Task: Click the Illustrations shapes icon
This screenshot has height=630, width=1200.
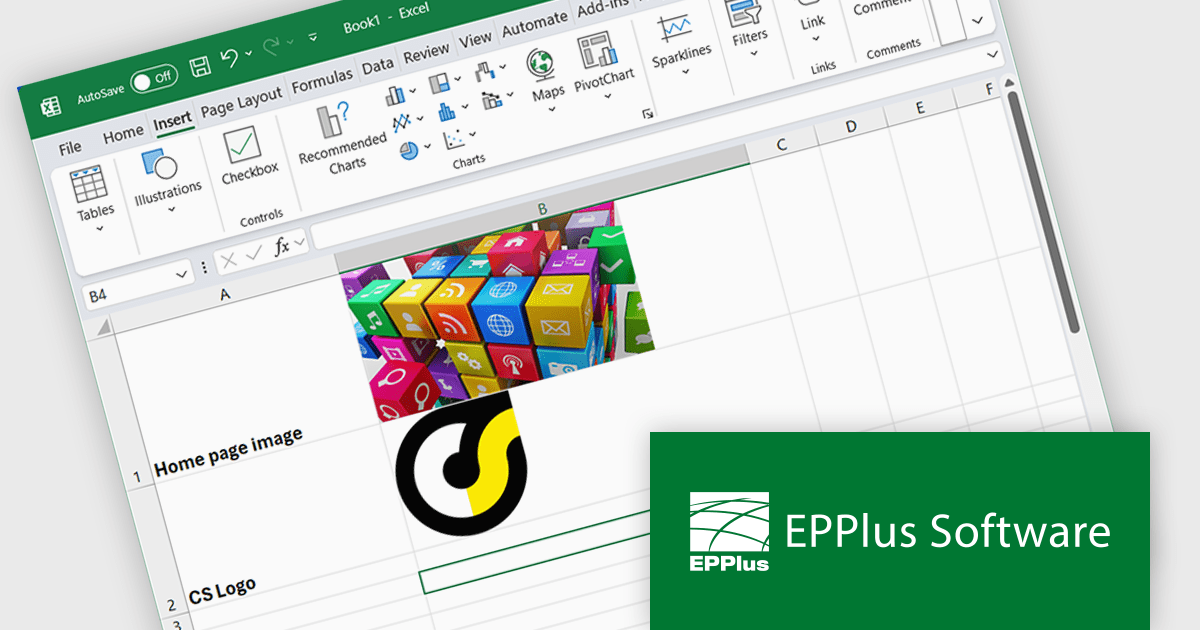Action: 159,164
